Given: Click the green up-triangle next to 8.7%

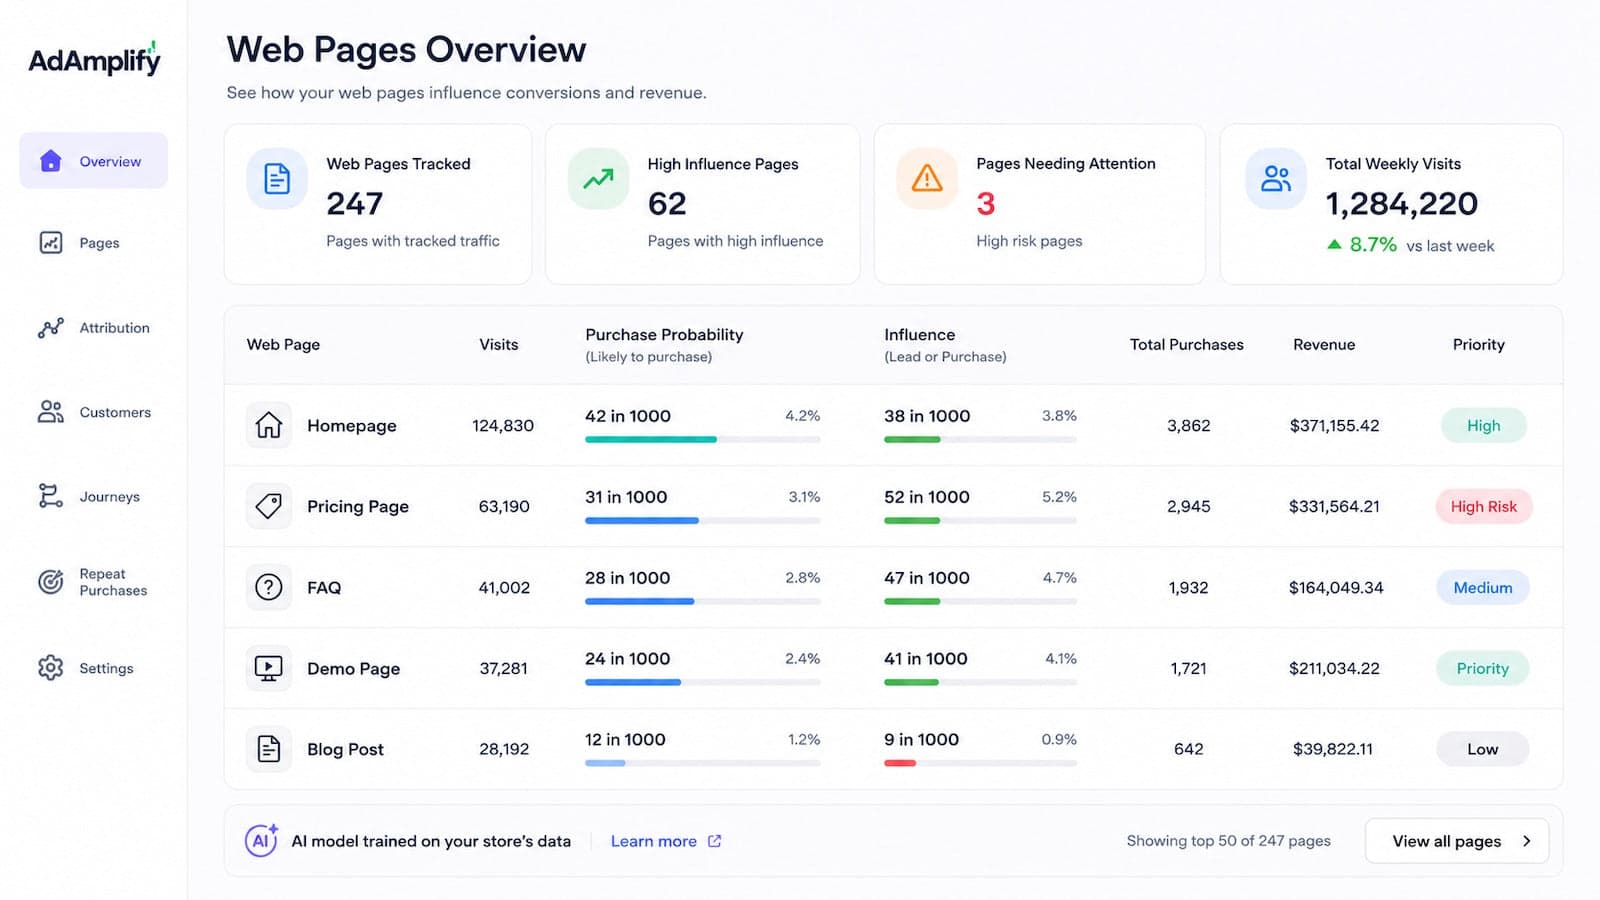Looking at the screenshot, I should 1334,244.
